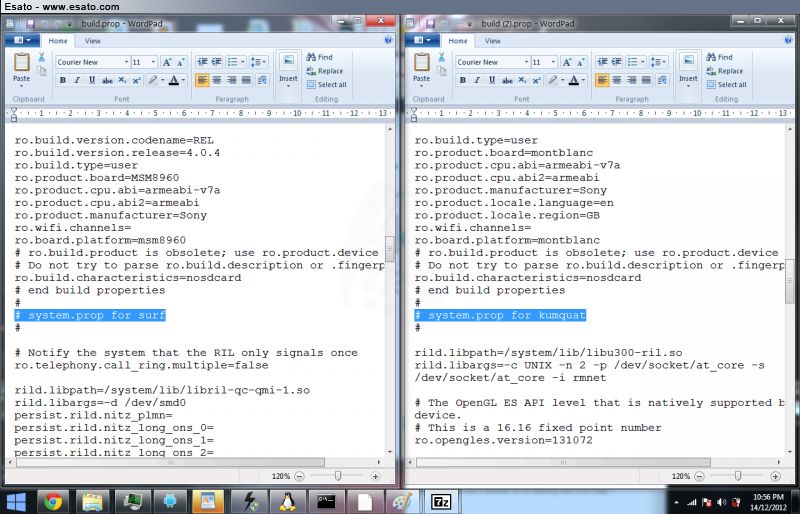Grow font size in left WordPad window

167,62
